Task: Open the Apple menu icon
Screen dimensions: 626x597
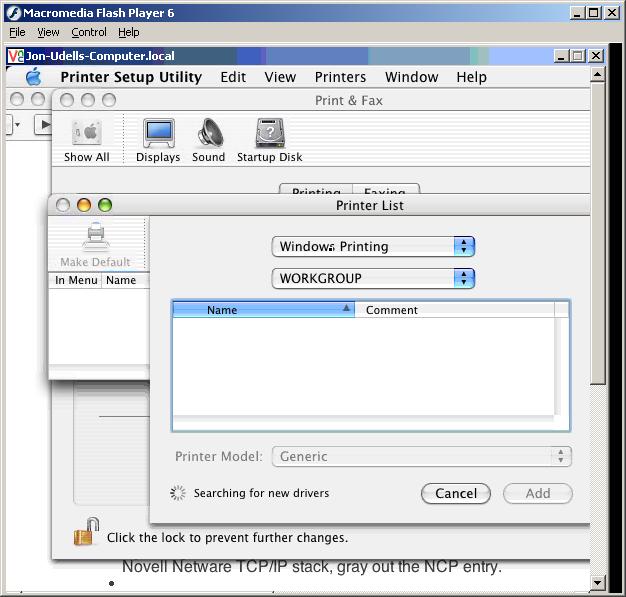Action: (34, 76)
